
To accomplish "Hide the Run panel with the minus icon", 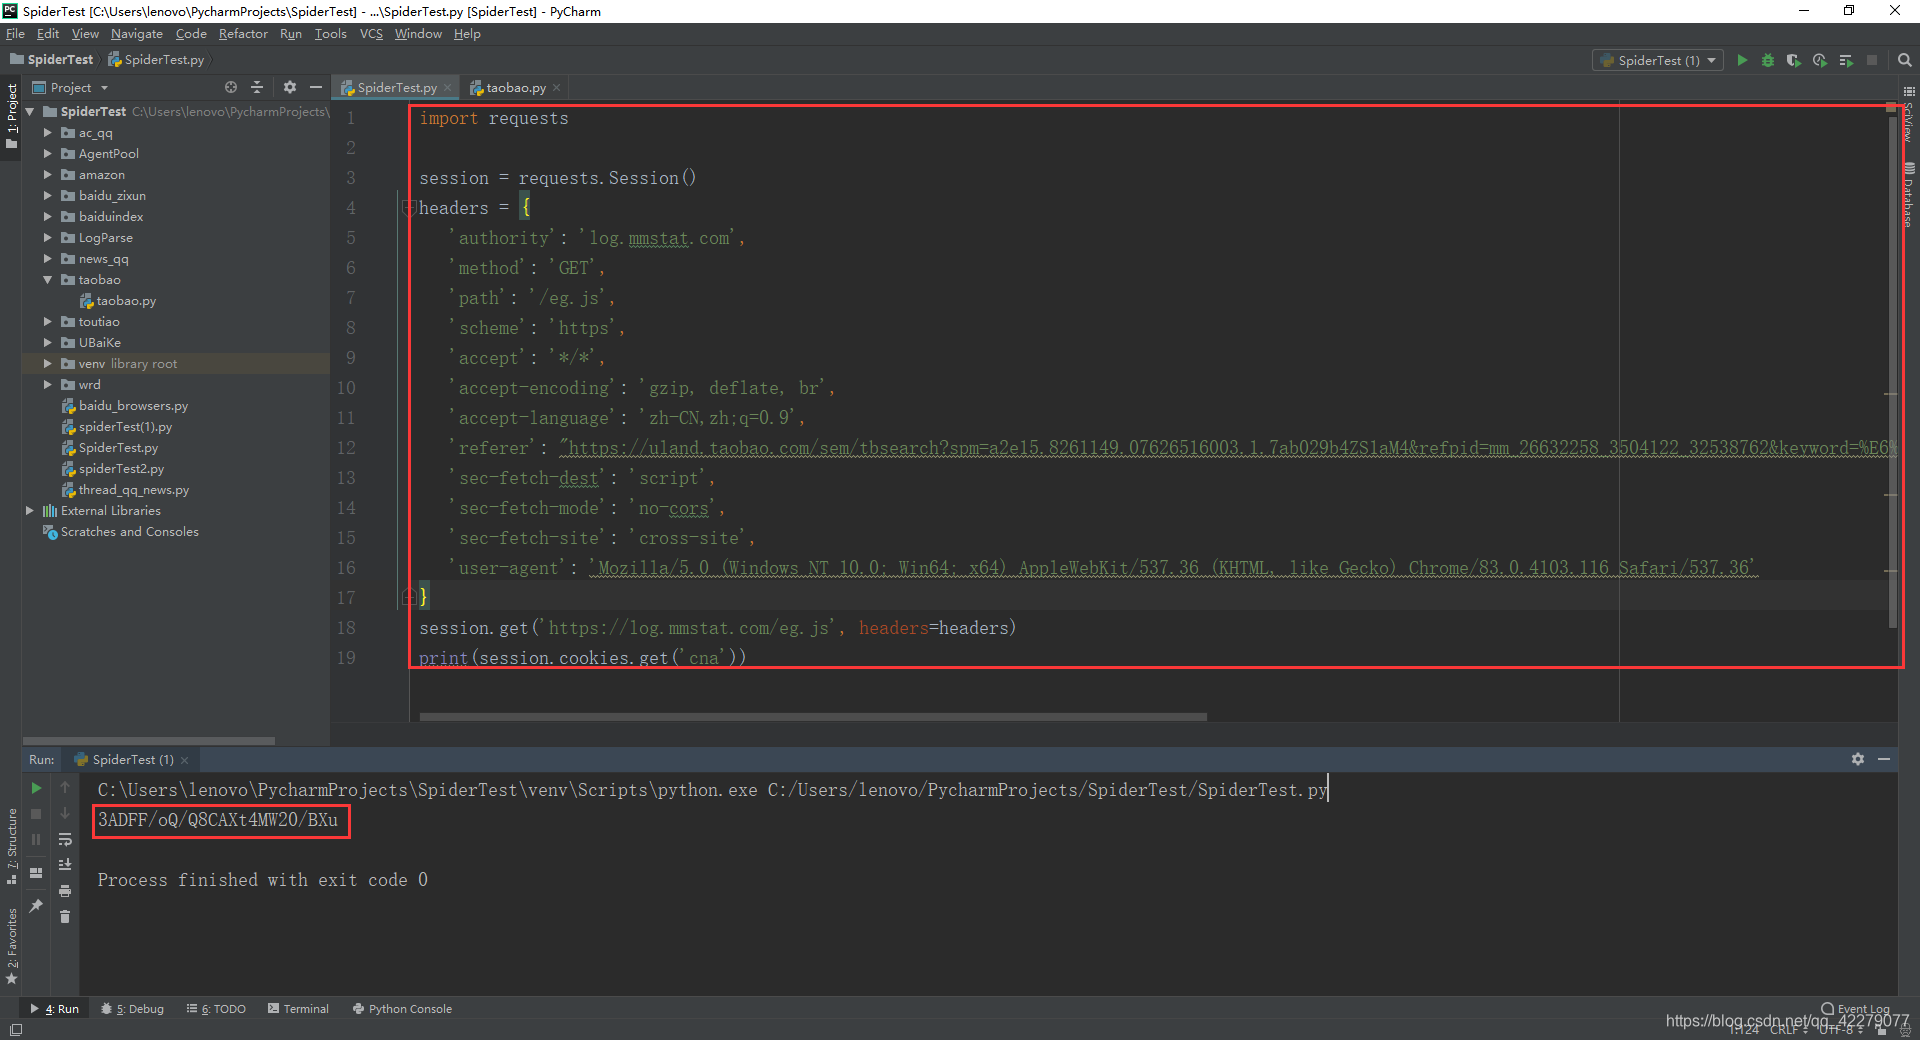I will [1884, 759].
